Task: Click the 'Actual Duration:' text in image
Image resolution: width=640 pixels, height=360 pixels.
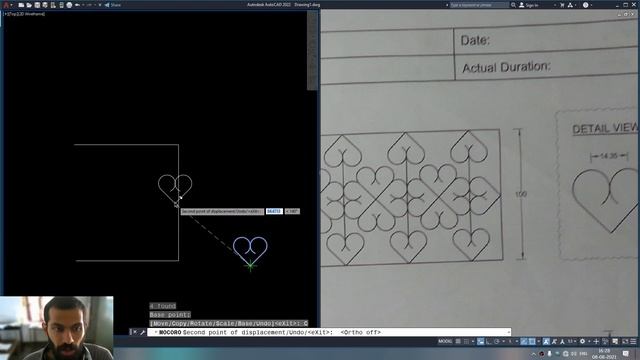Action: click(x=506, y=67)
